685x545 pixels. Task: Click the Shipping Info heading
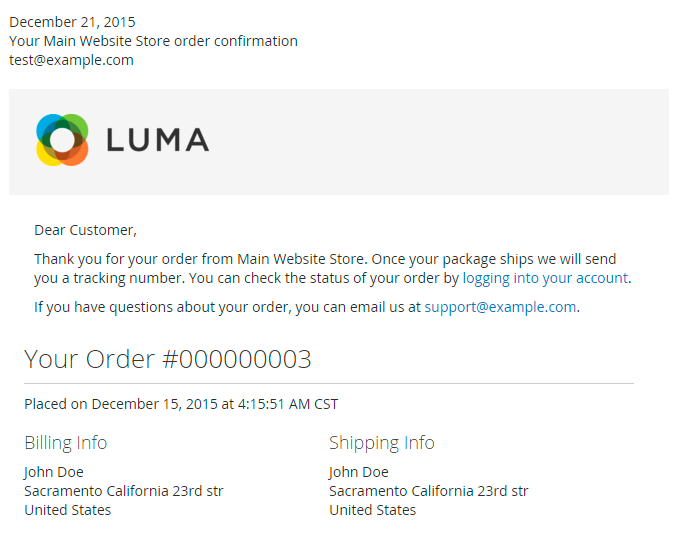tap(381, 442)
